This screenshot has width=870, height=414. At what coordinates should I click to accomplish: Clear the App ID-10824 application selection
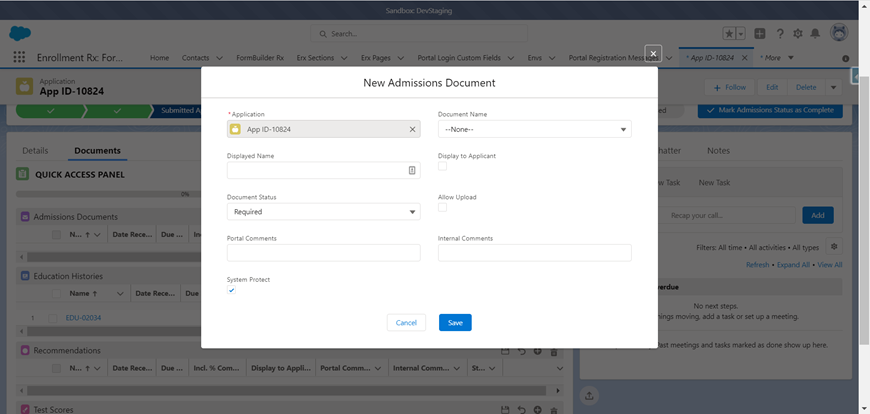[x=412, y=129]
